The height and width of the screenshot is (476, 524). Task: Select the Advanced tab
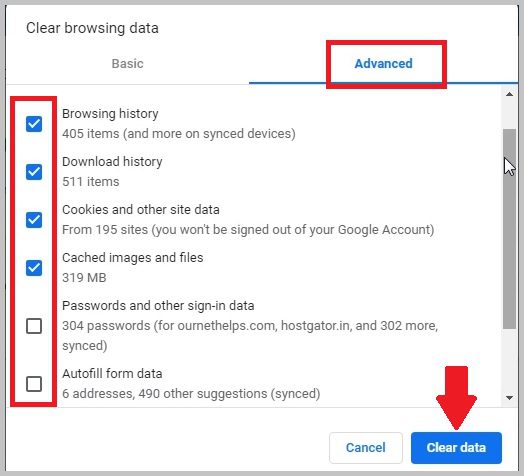(383, 64)
